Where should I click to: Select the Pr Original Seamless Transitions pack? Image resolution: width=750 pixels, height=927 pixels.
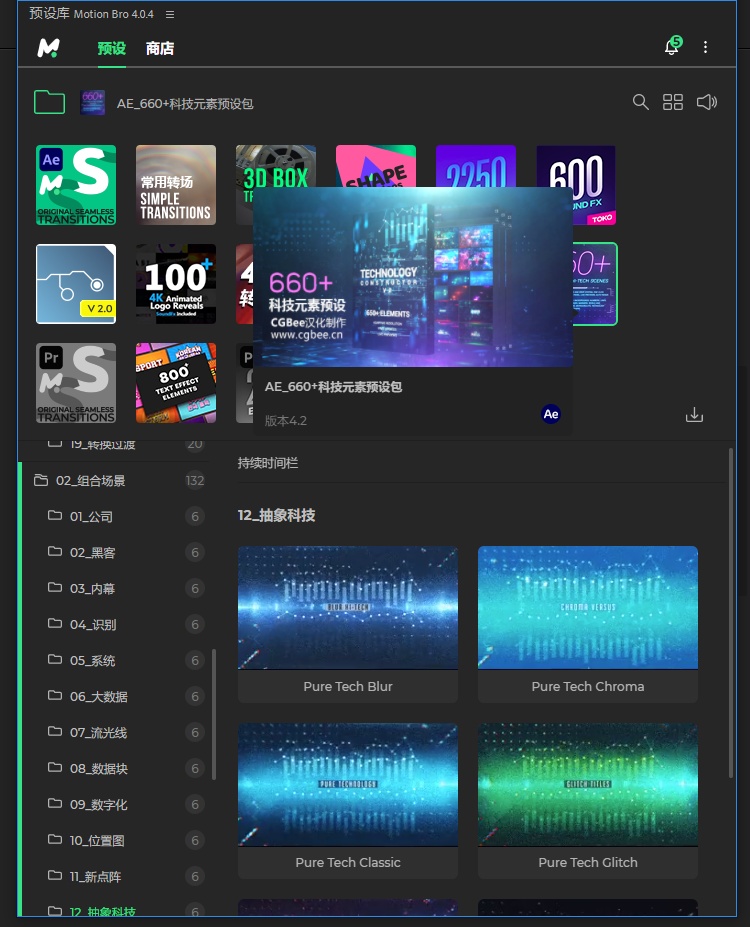(76, 383)
